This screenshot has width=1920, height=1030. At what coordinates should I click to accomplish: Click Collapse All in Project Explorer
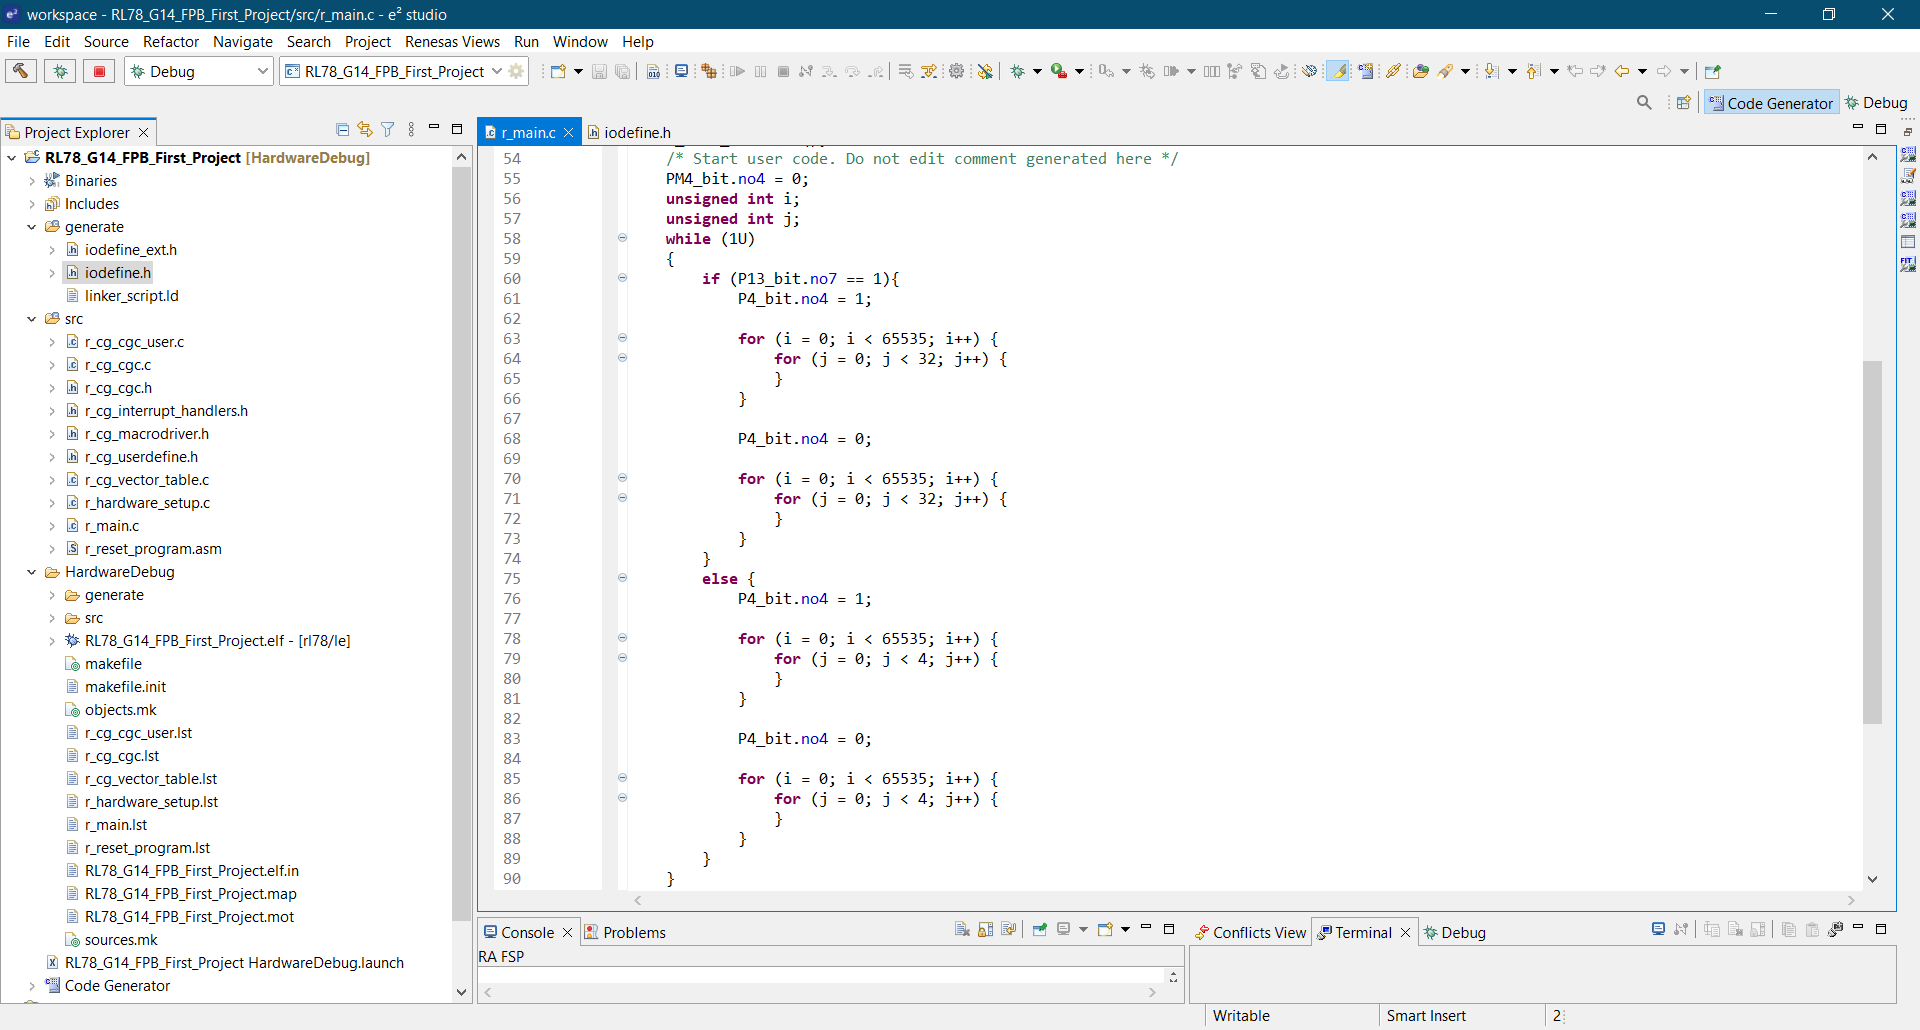342,130
